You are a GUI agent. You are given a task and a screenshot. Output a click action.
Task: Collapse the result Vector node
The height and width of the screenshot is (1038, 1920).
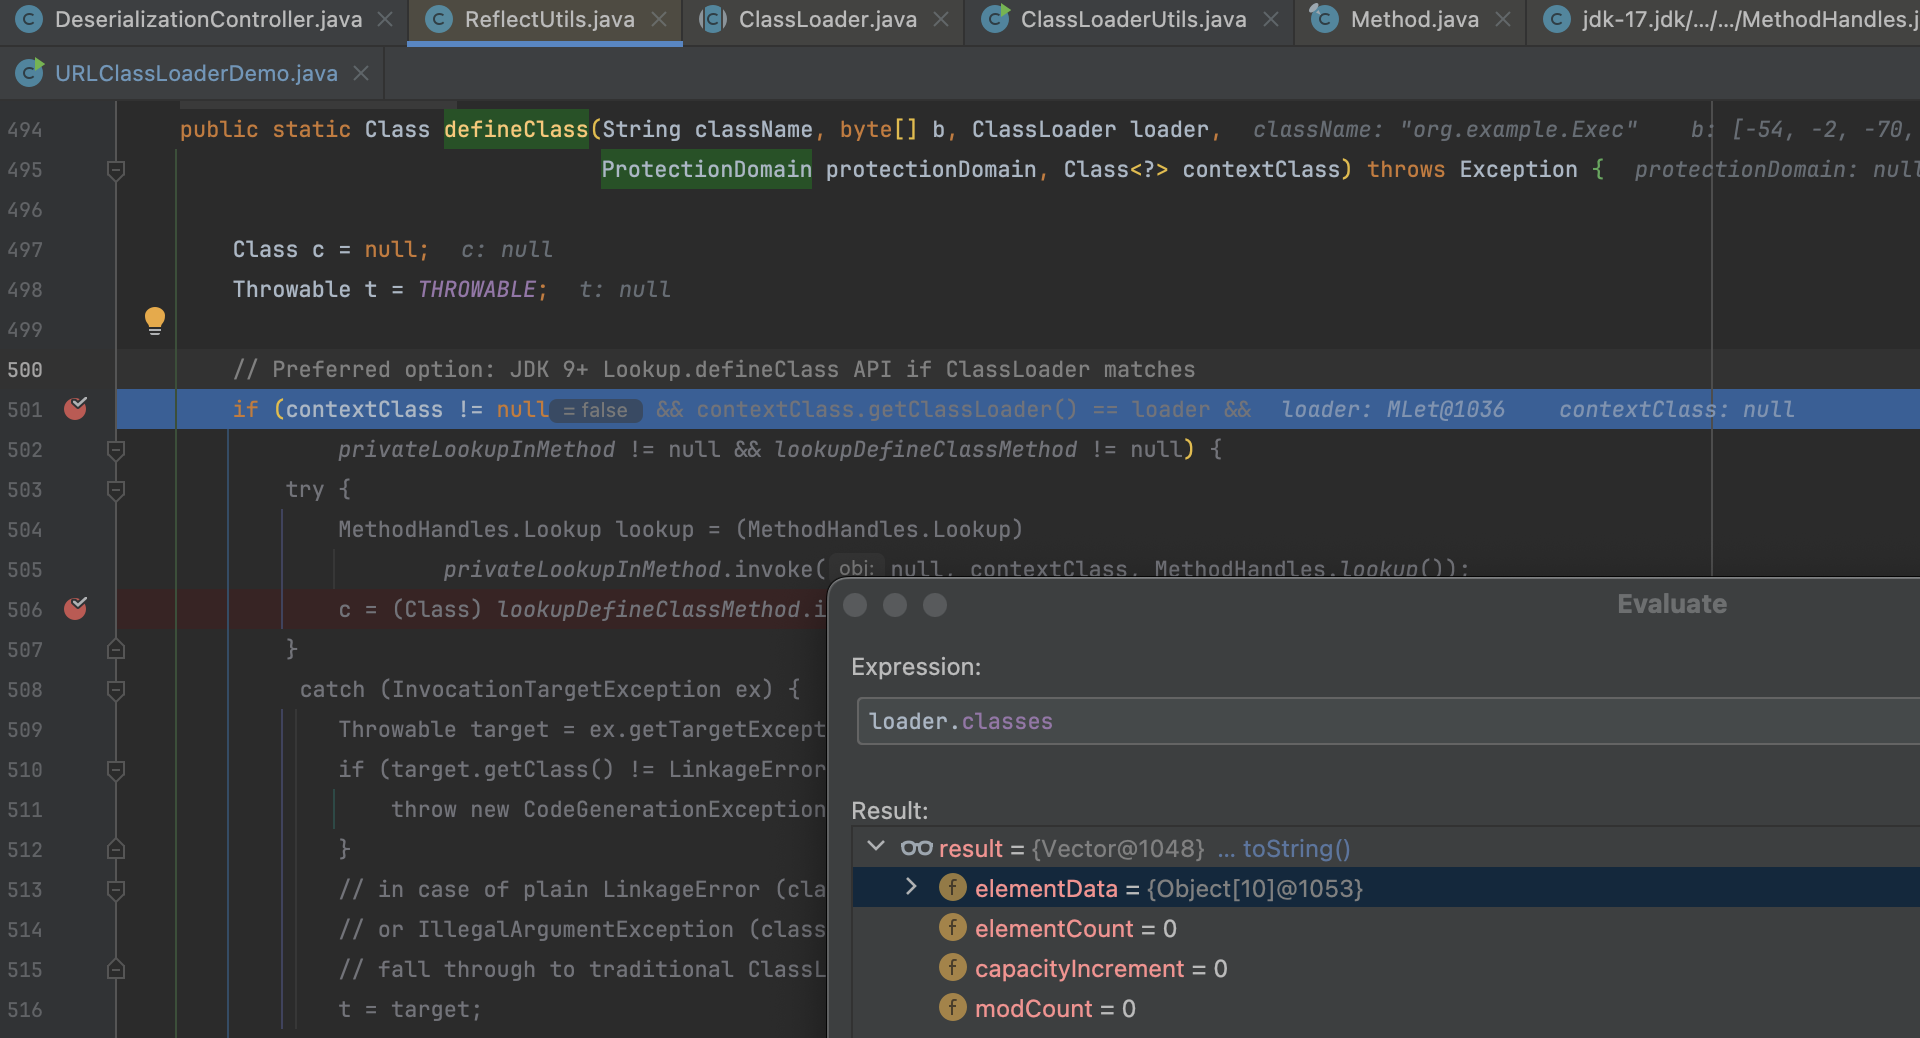pyautogui.click(x=876, y=847)
